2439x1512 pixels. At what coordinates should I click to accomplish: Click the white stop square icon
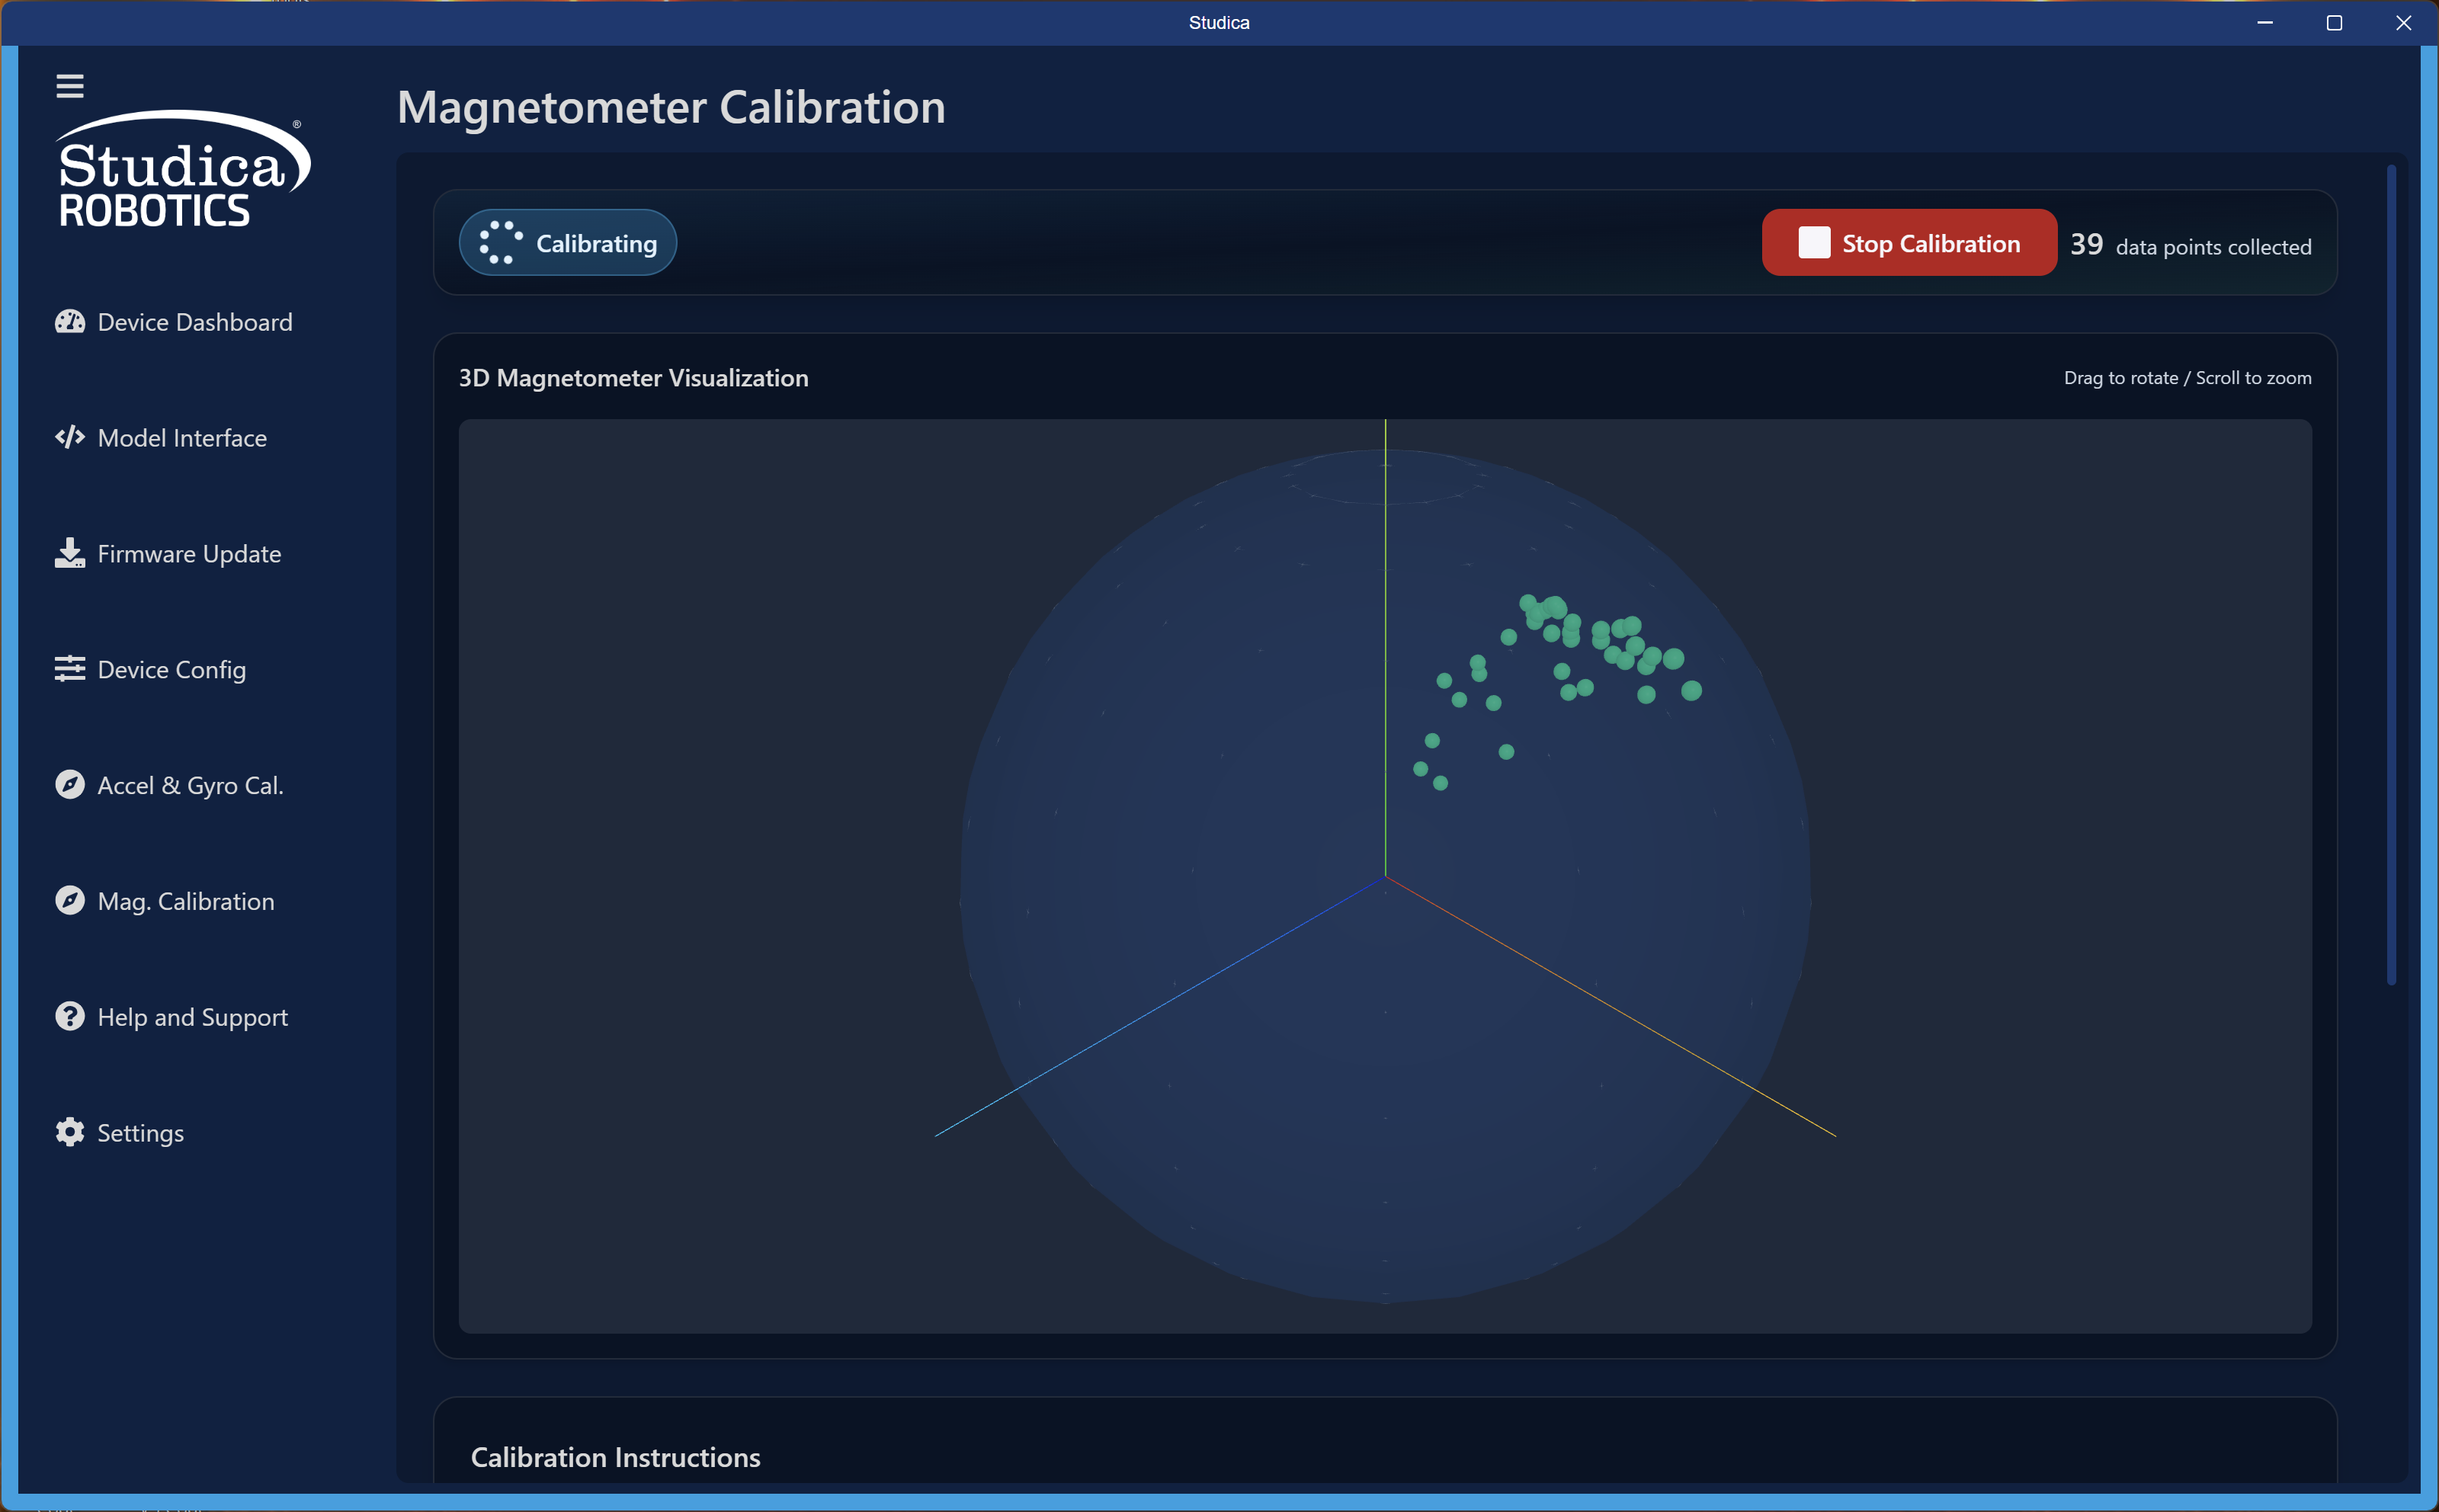pyautogui.click(x=1814, y=243)
